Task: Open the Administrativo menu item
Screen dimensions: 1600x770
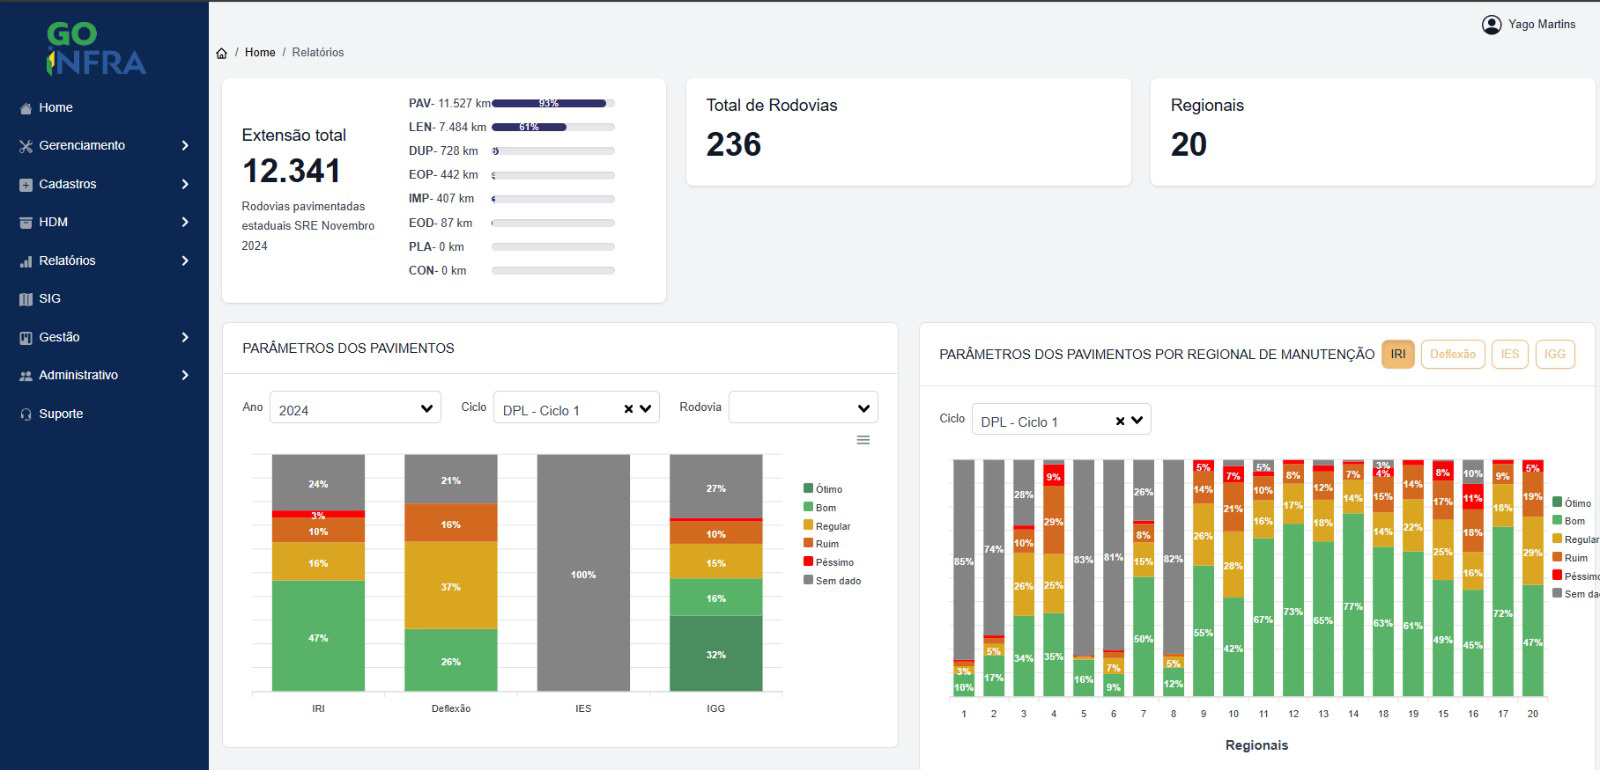Action: [x=78, y=375]
